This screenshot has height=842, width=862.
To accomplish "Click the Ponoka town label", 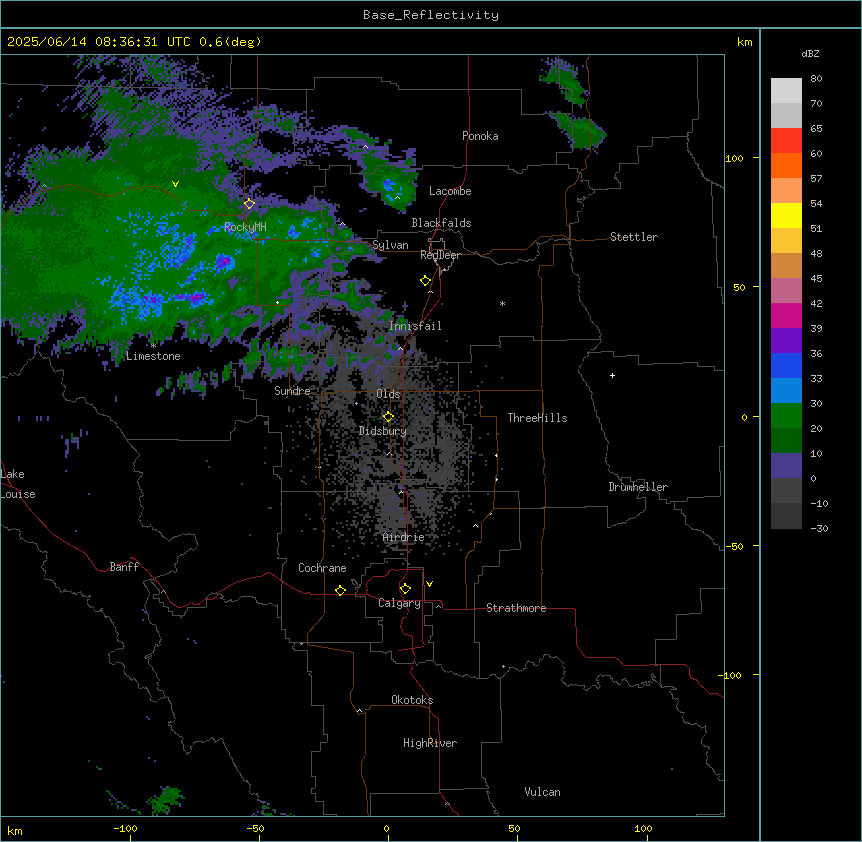I will click(480, 136).
